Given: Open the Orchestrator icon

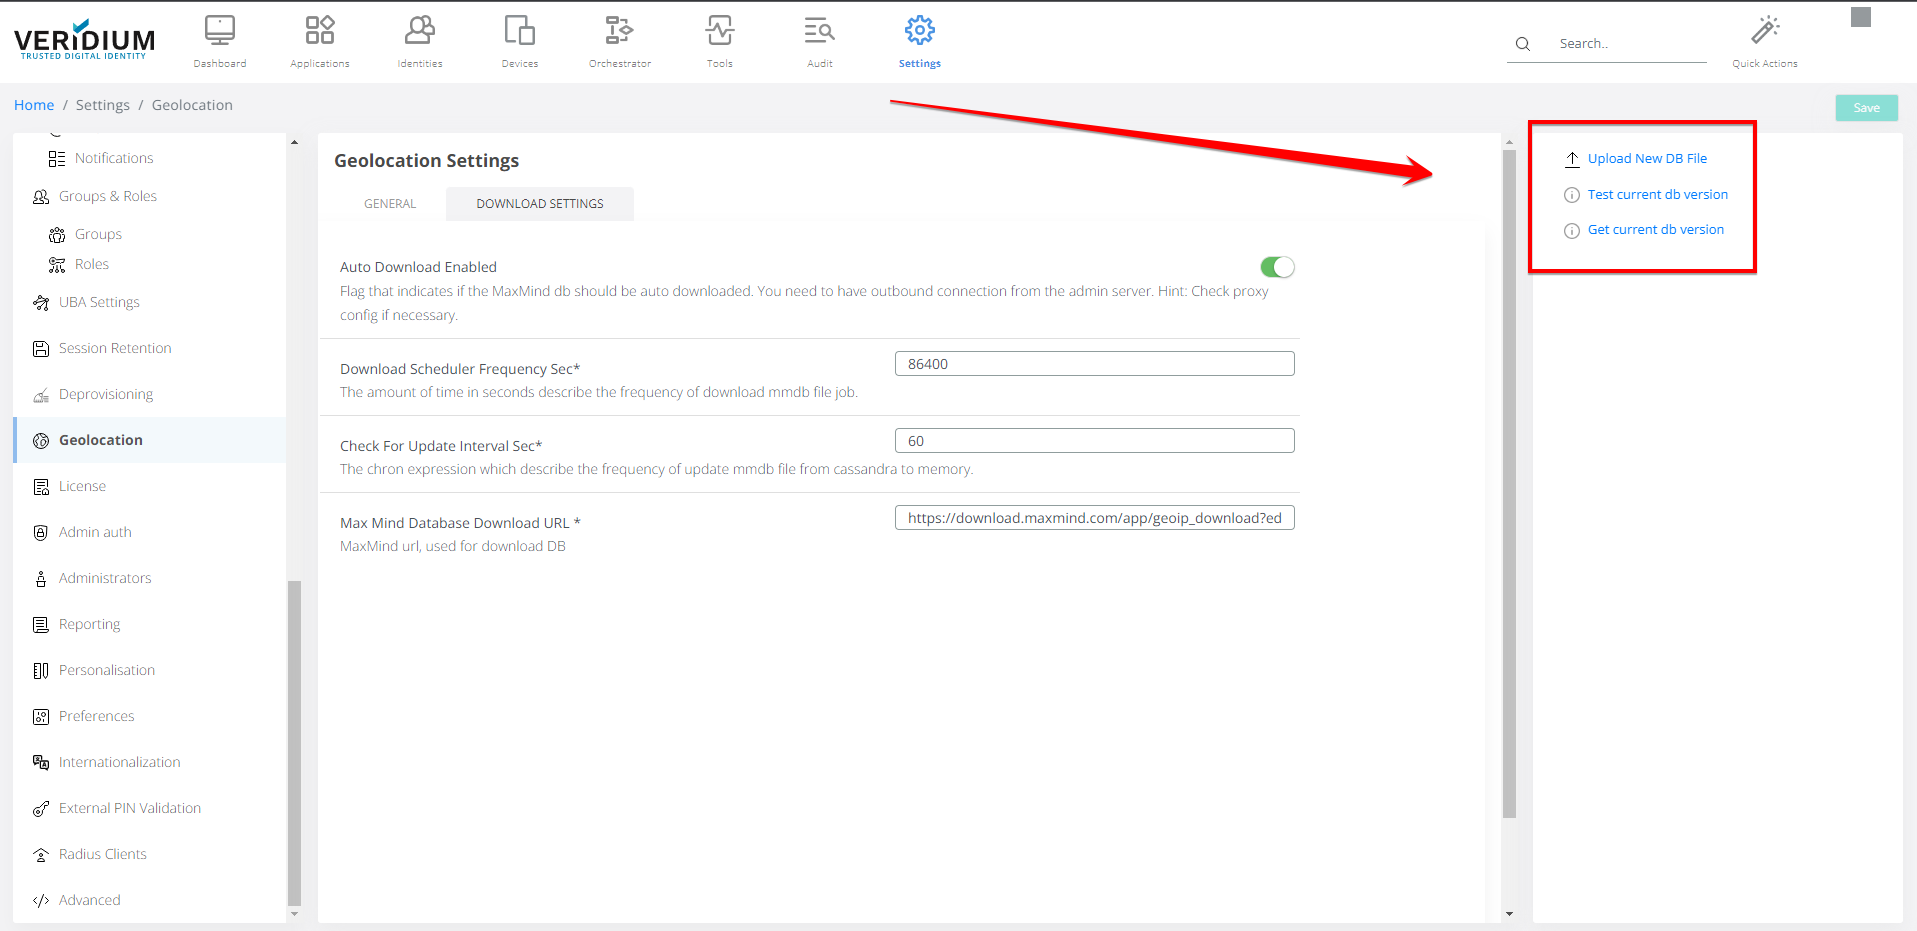Looking at the screenshot, I should coord(620,31).
